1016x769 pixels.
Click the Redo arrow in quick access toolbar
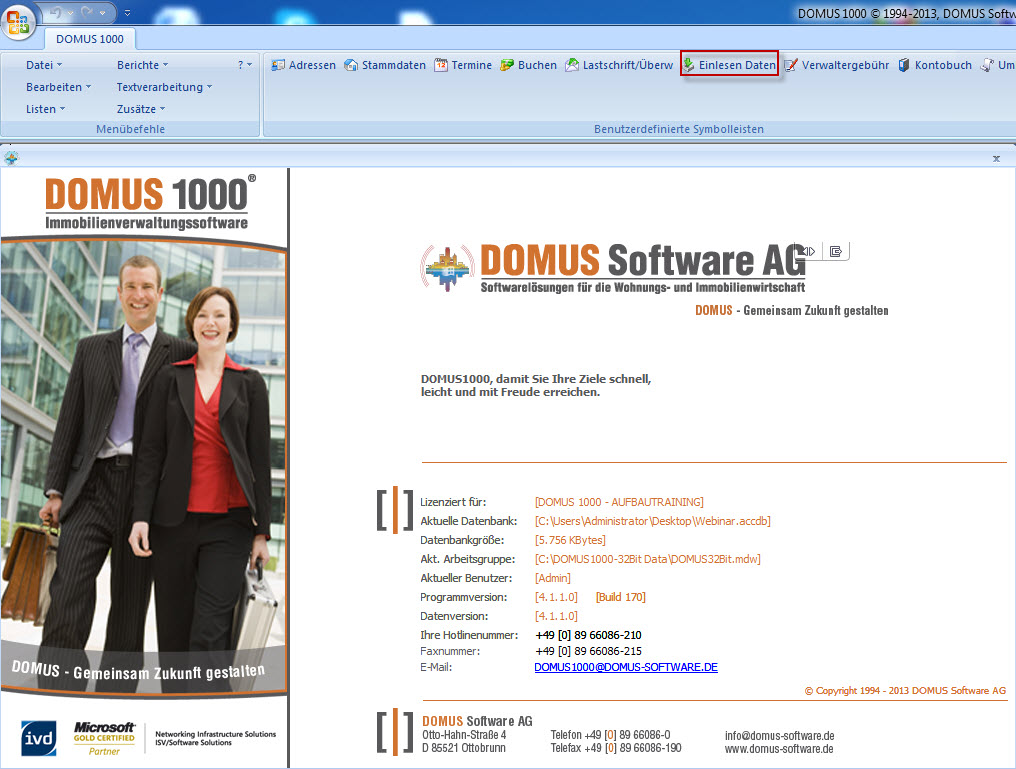click(87, 13)
